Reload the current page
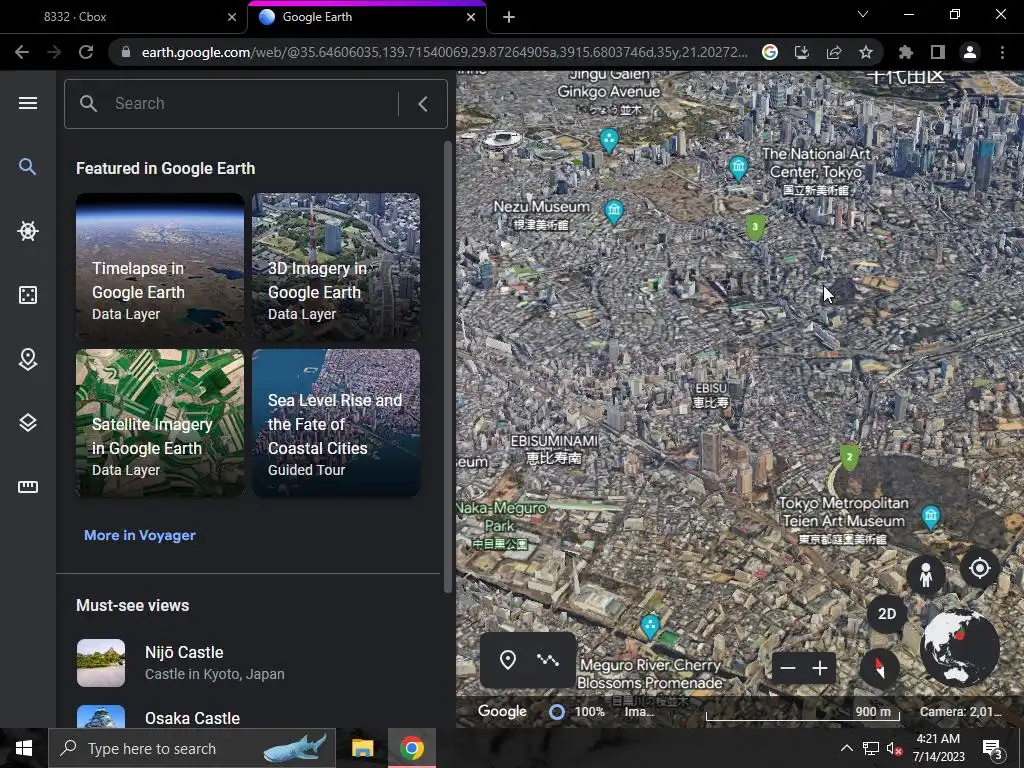This screenshot has width=1024, height=768. pyautogui.click(x=86, y=52)
